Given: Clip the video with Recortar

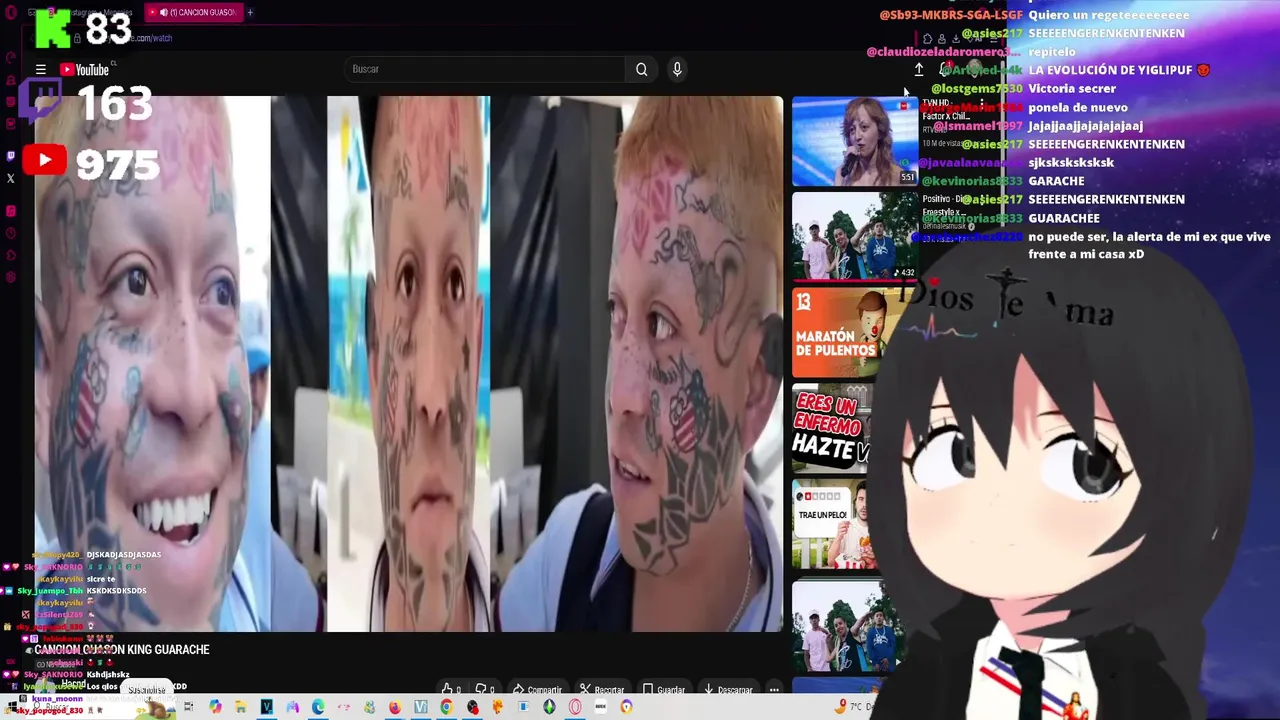Looking at the screenshot, I should point(602,689).
